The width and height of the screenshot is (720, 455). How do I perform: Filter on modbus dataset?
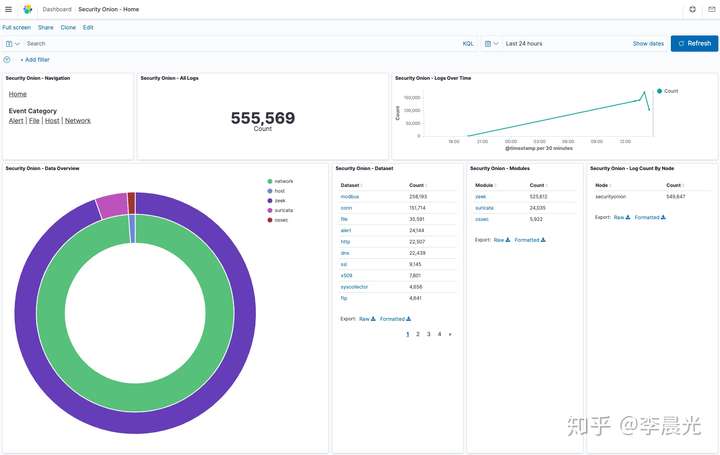coord(350,197)
